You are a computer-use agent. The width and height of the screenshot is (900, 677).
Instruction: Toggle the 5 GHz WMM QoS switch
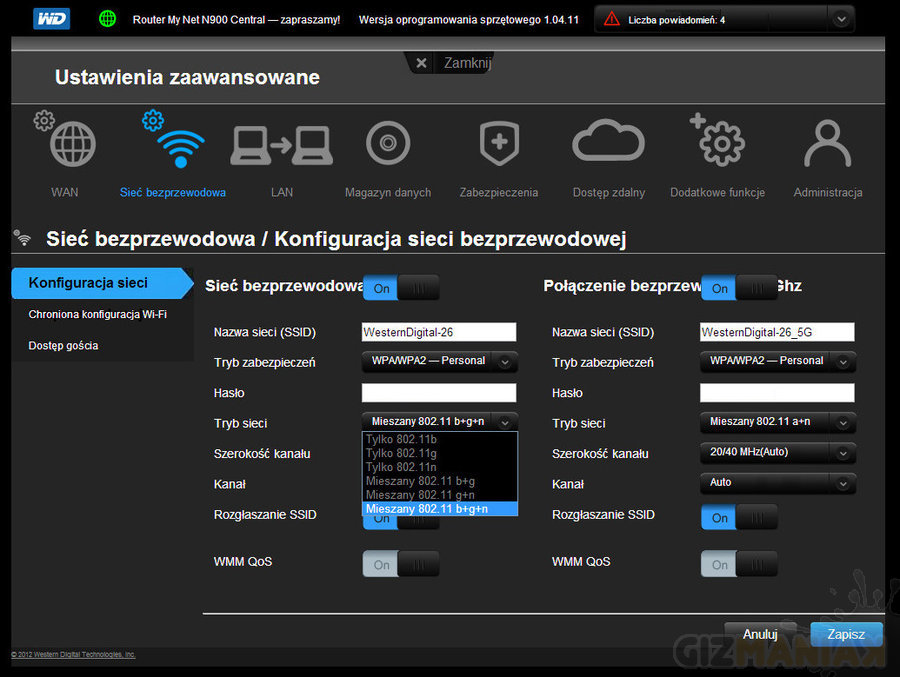(x=739, y=565)
